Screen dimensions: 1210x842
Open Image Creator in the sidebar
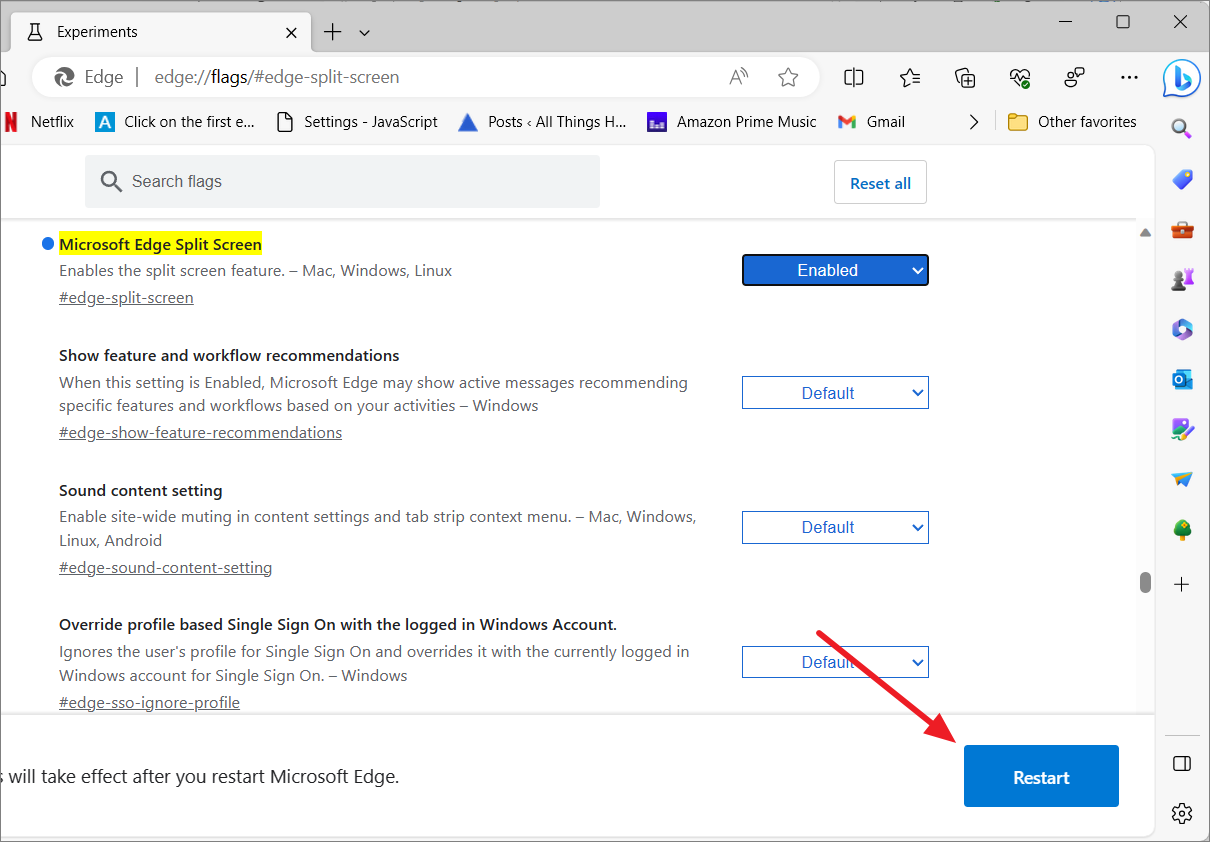click(x=1182, y=429)
